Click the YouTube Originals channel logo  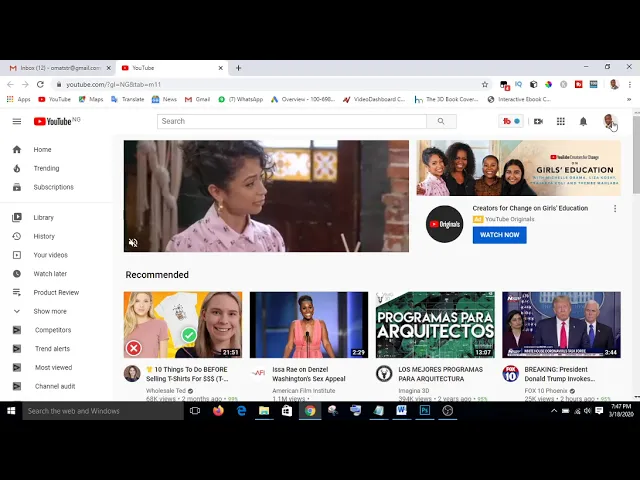444,224
